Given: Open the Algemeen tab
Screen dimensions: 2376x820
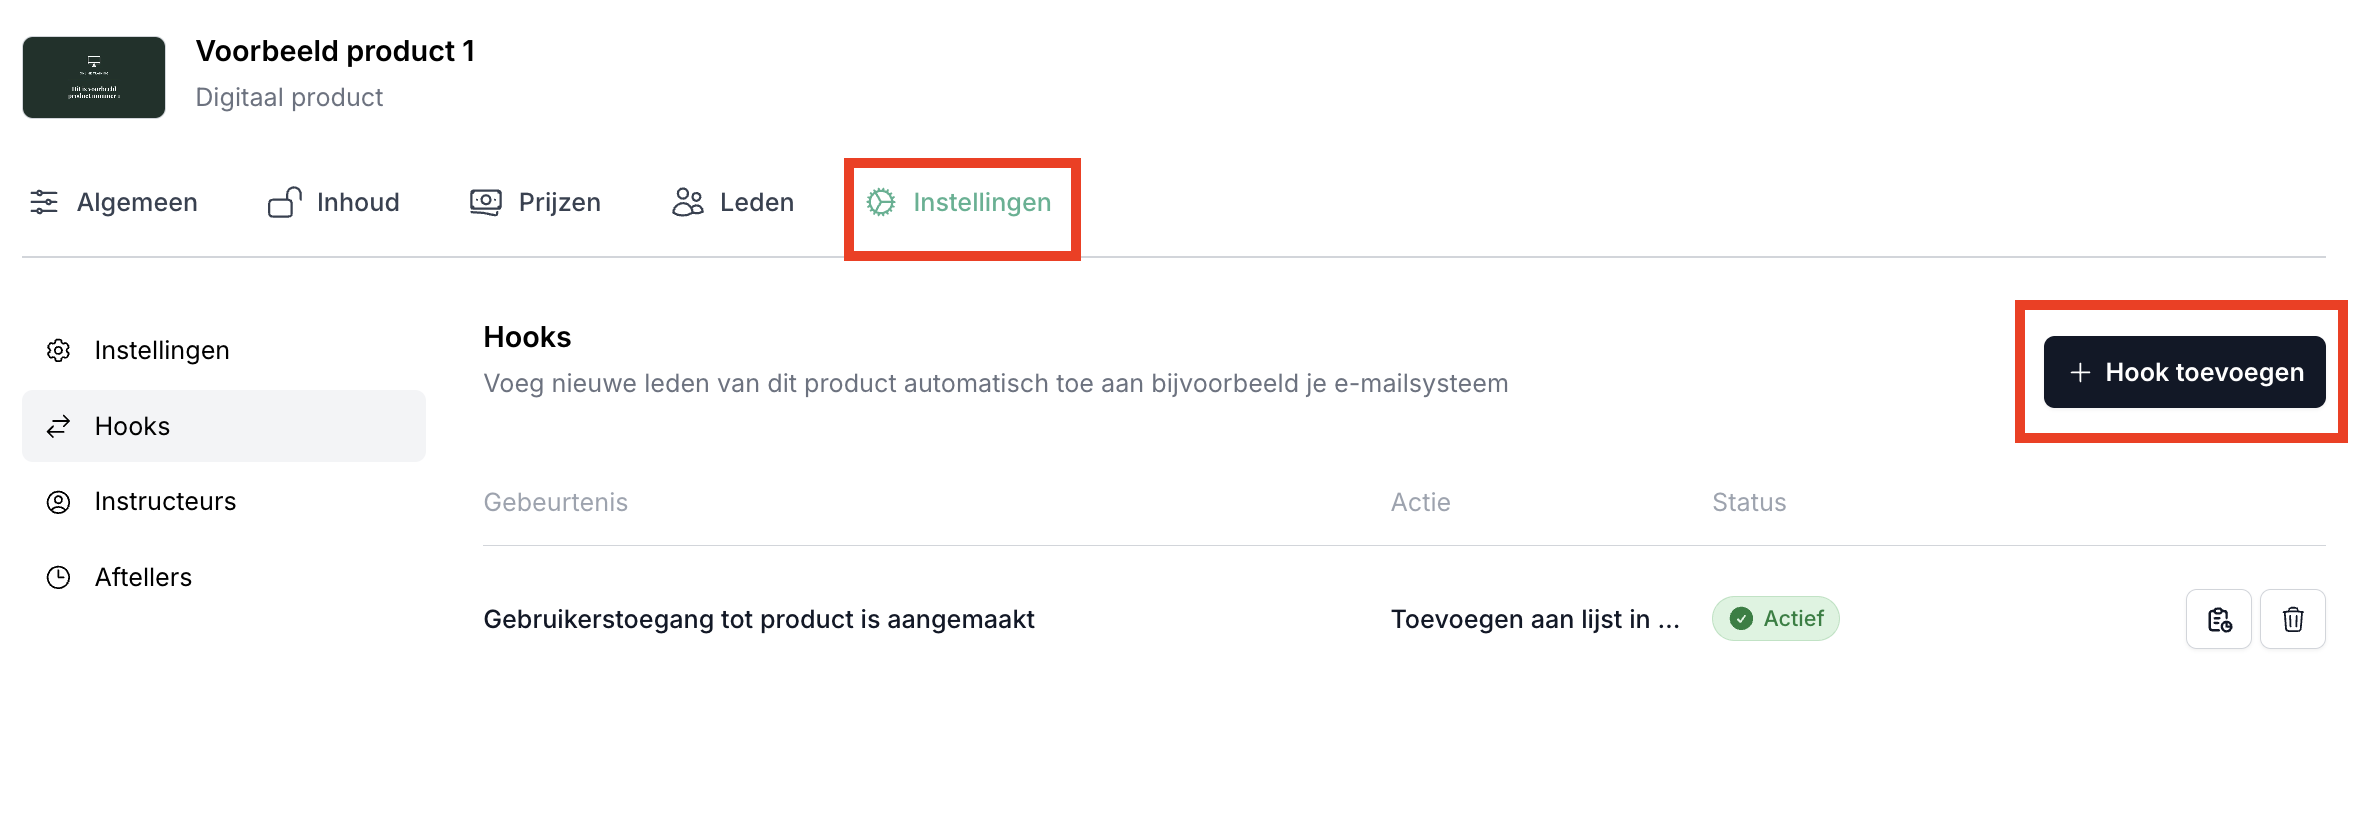Looking at the screenshot, I should (x=137, y=202).
